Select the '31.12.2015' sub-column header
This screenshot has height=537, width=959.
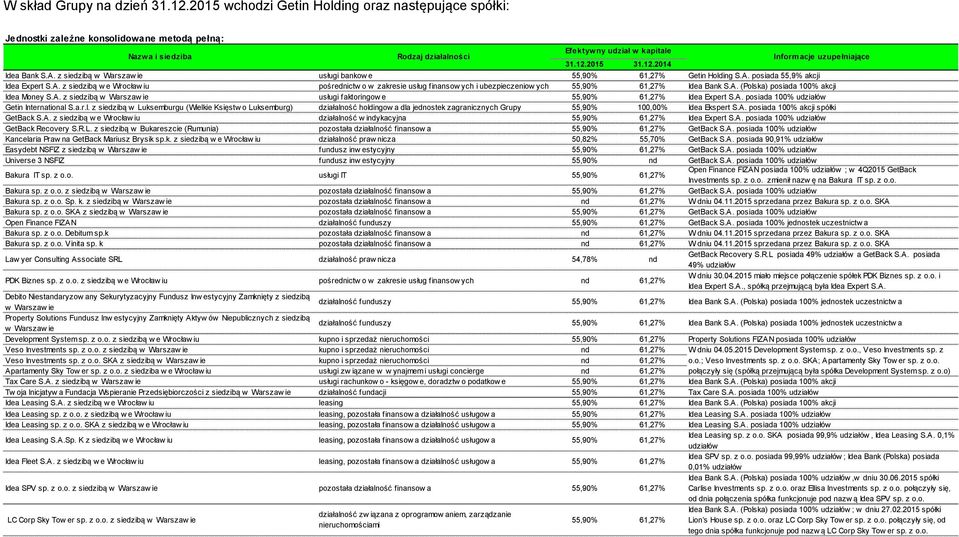pos(584,64)
